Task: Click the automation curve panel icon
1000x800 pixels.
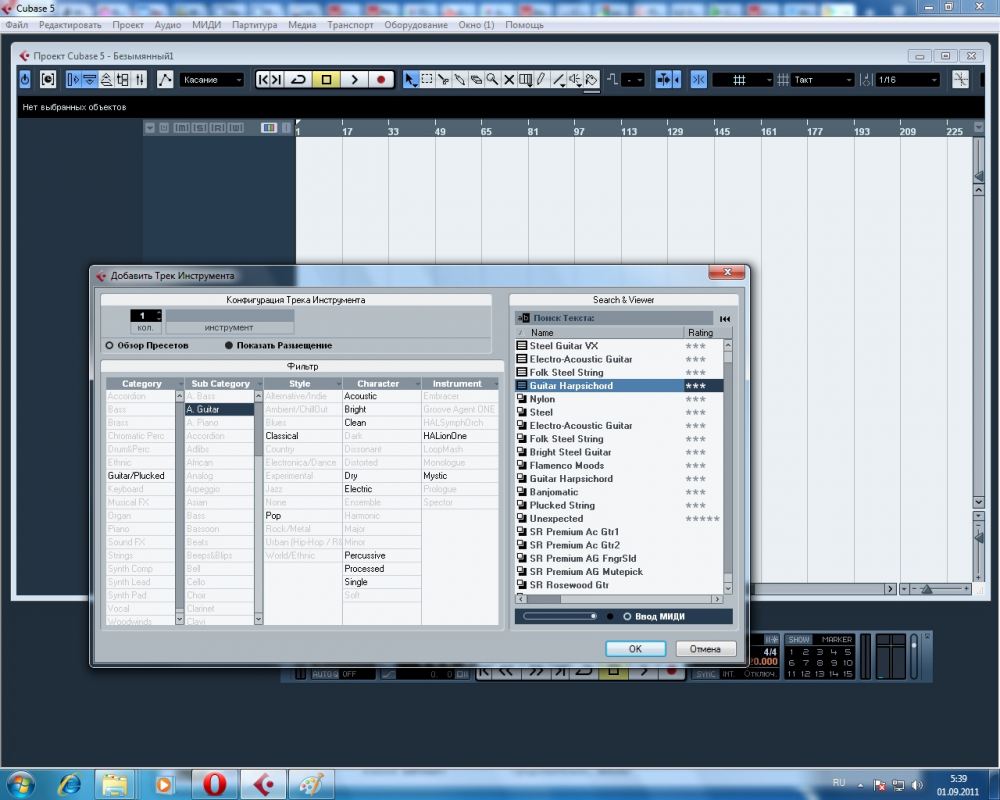Action: (x=165, y=80)
